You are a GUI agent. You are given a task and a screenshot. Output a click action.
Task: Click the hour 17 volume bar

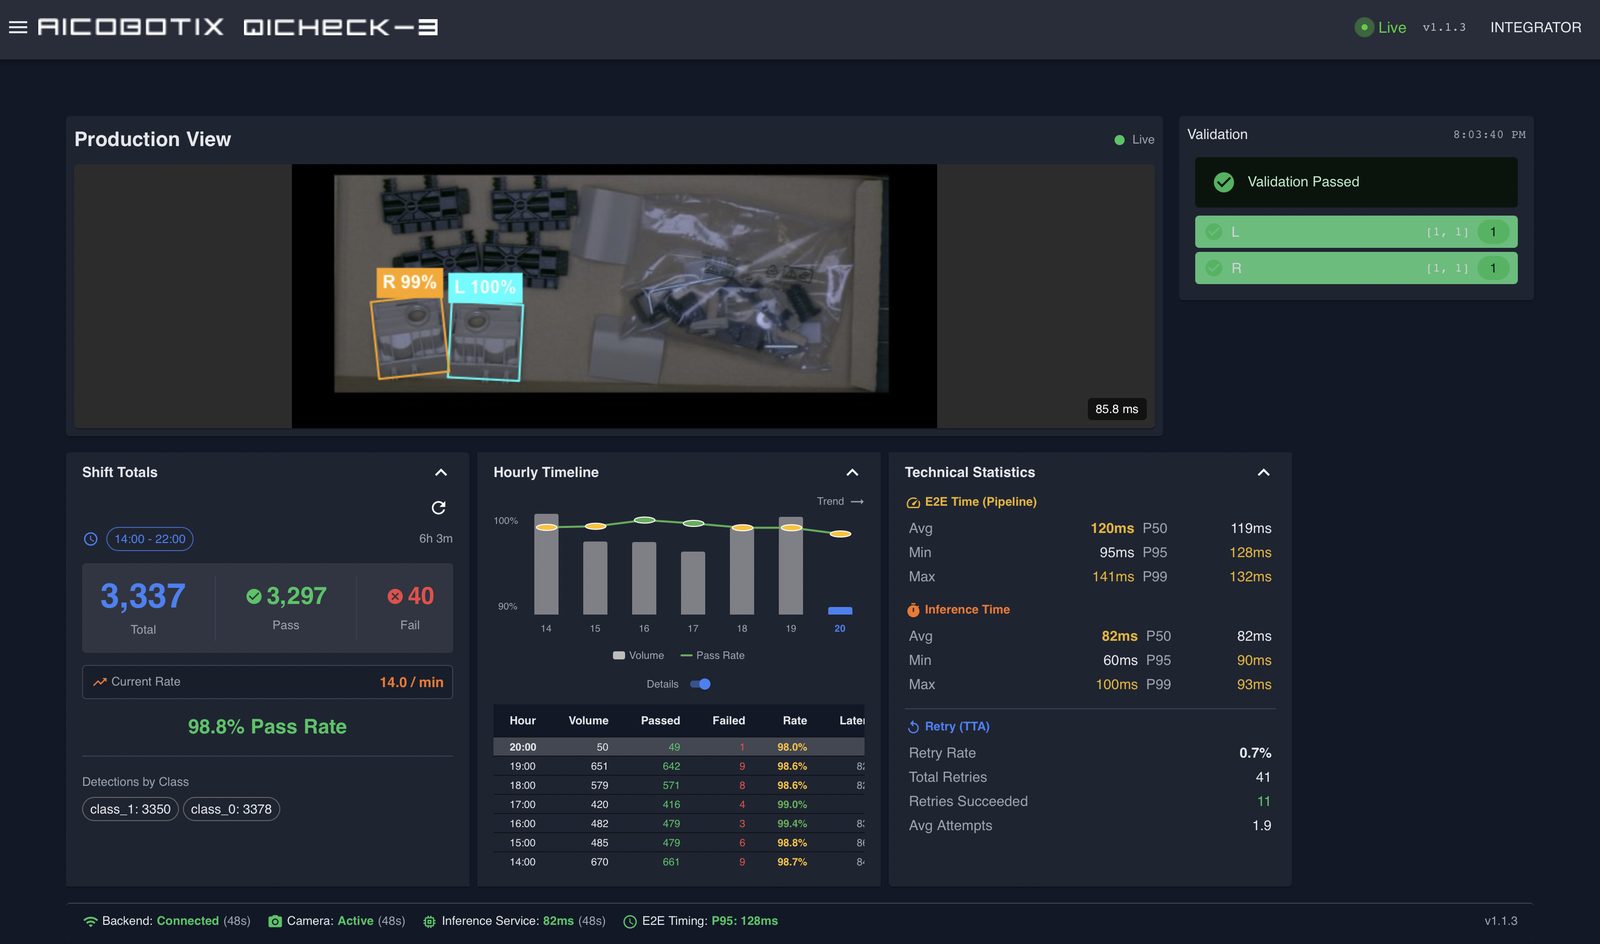pos(693,583)
